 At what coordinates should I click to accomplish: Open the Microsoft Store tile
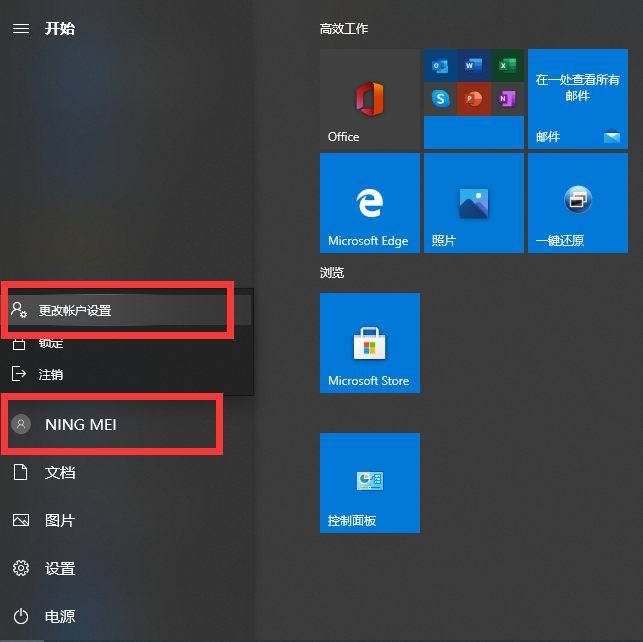(369, 342)
